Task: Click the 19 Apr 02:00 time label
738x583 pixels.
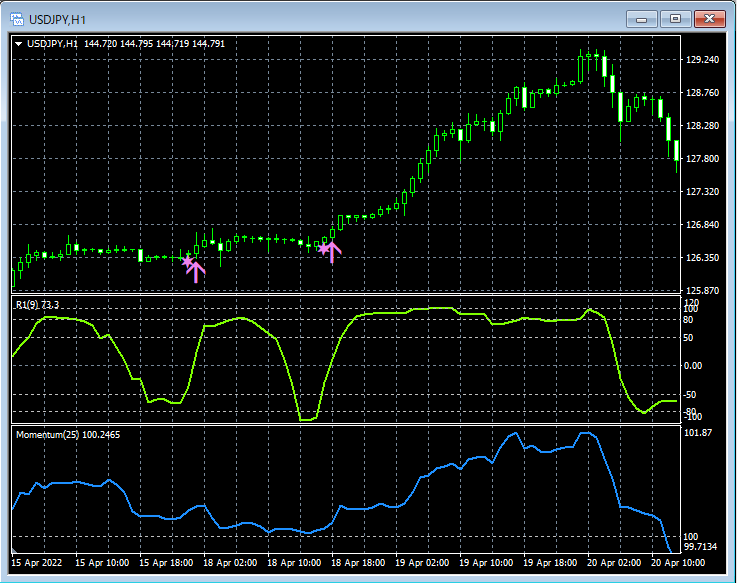Action: [424, 562]
